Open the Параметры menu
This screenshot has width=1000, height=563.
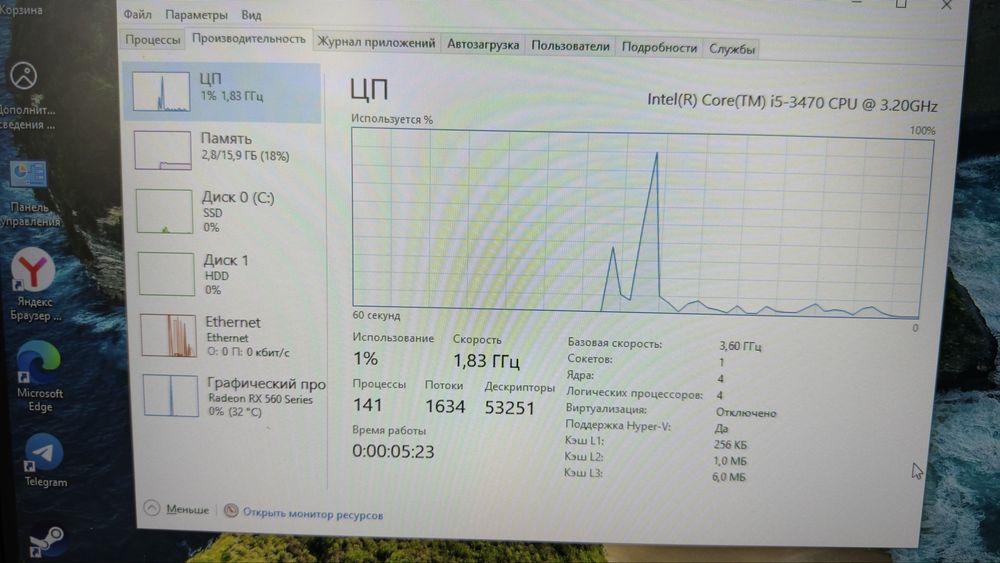[196, 15]
